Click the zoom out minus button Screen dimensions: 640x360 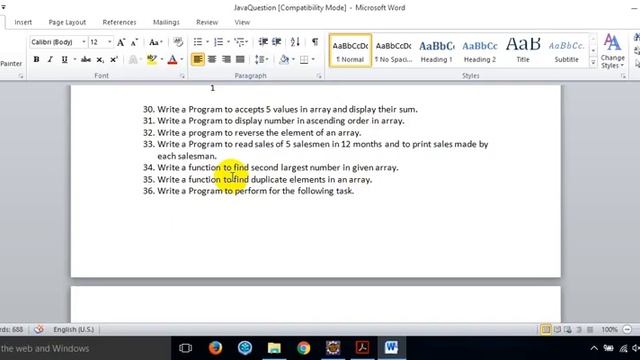627,329
